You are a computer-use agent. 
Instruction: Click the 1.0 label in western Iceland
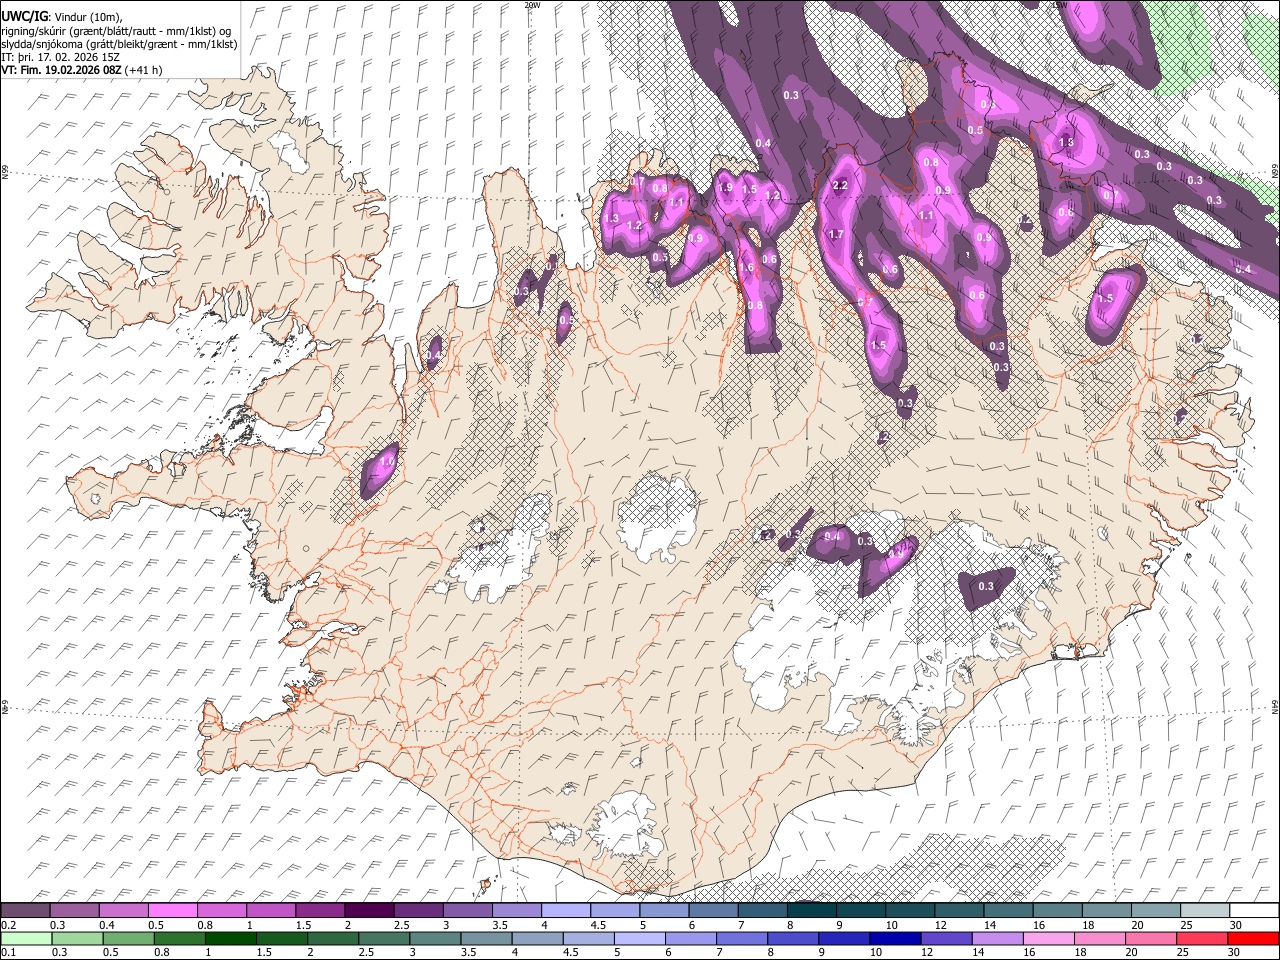386,462
